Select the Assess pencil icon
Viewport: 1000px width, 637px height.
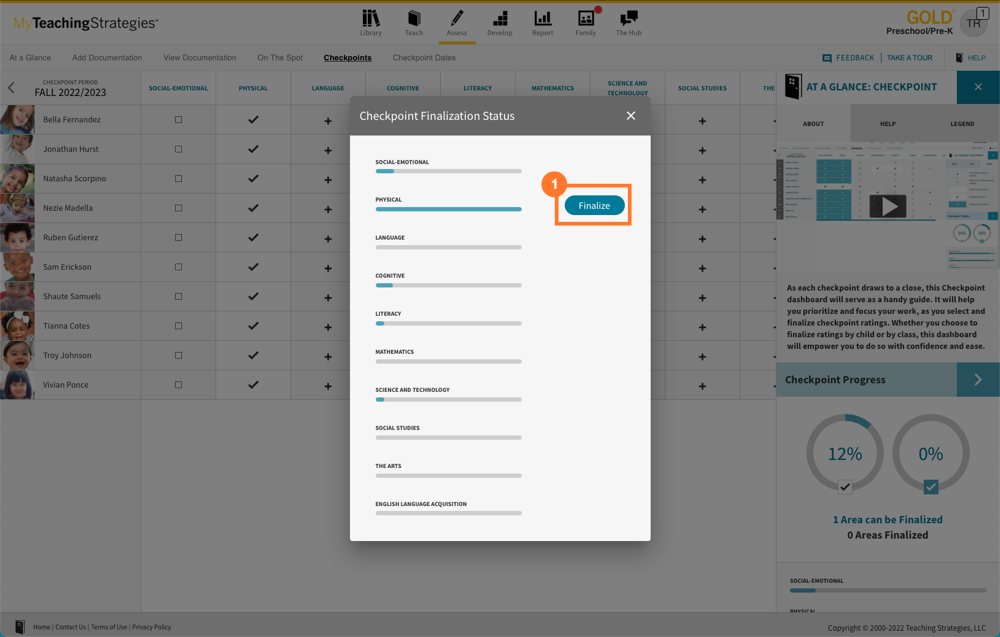[457, 22]
